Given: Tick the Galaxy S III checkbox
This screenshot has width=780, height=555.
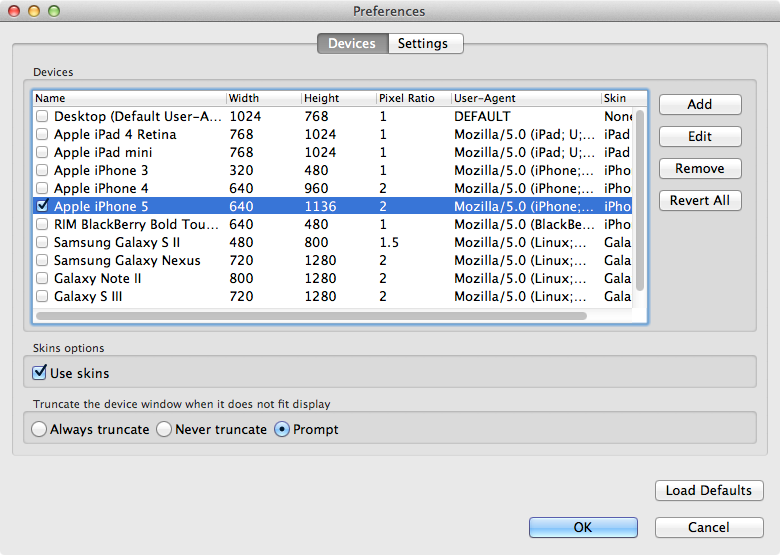Looking at the screenshot, I should click(42, 296).
